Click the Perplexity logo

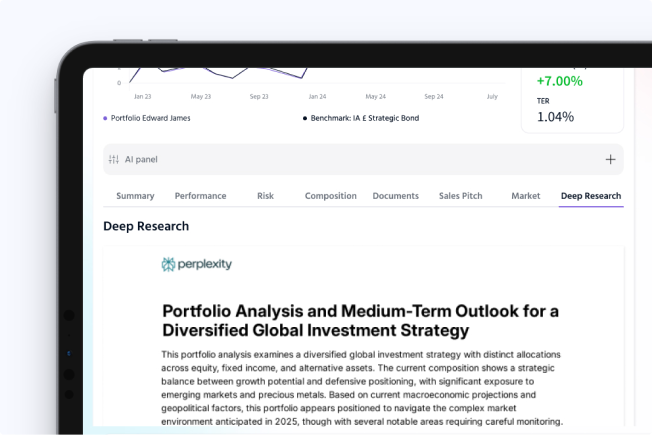[197, 264]
